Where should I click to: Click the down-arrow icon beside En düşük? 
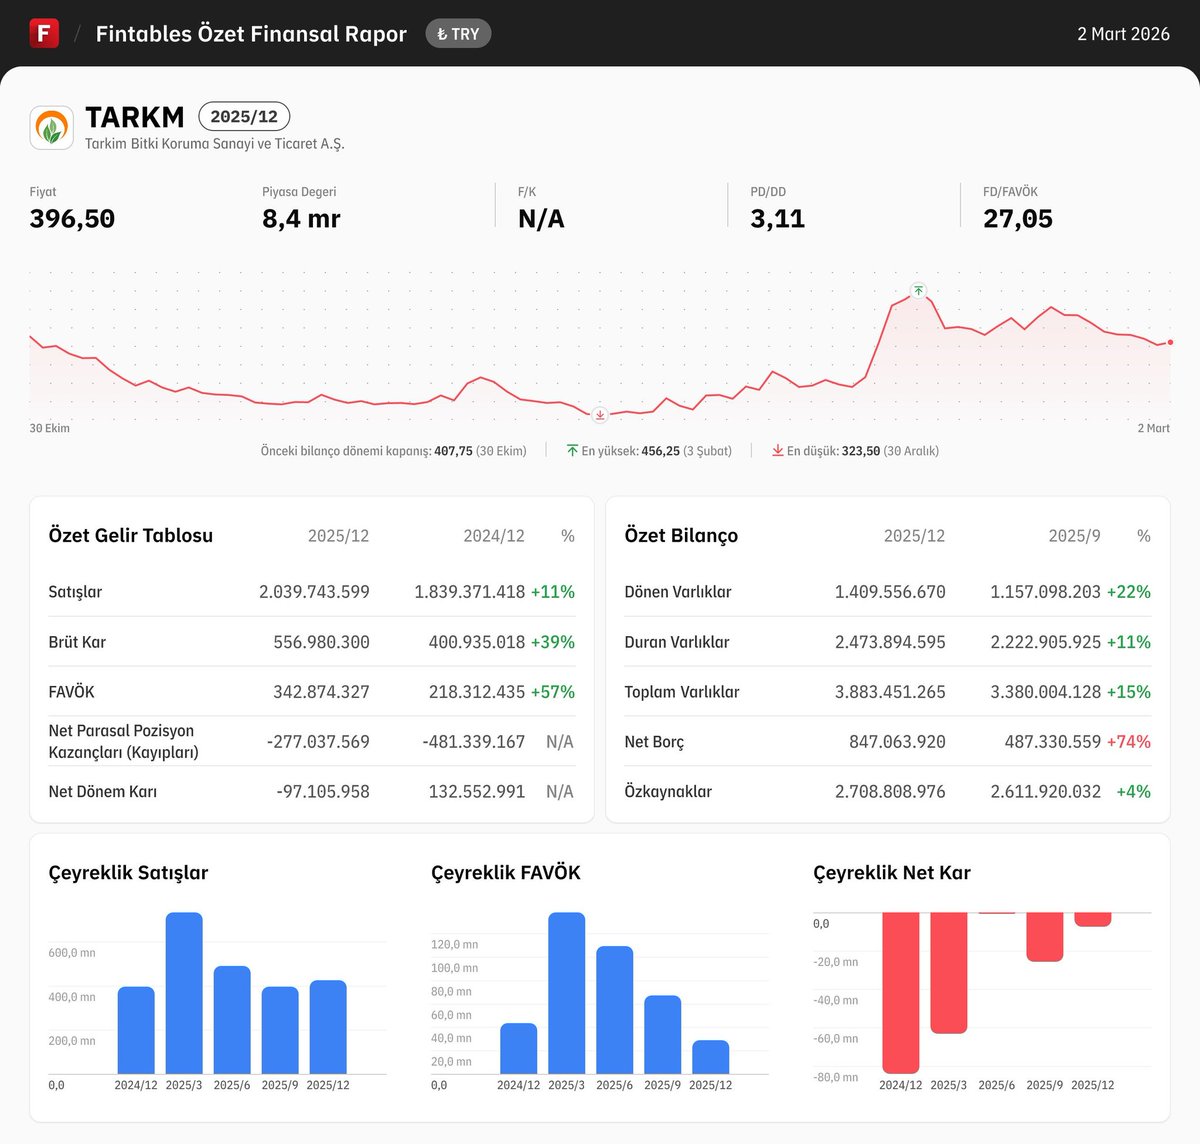pyautogui.click(x=777, y=451)
